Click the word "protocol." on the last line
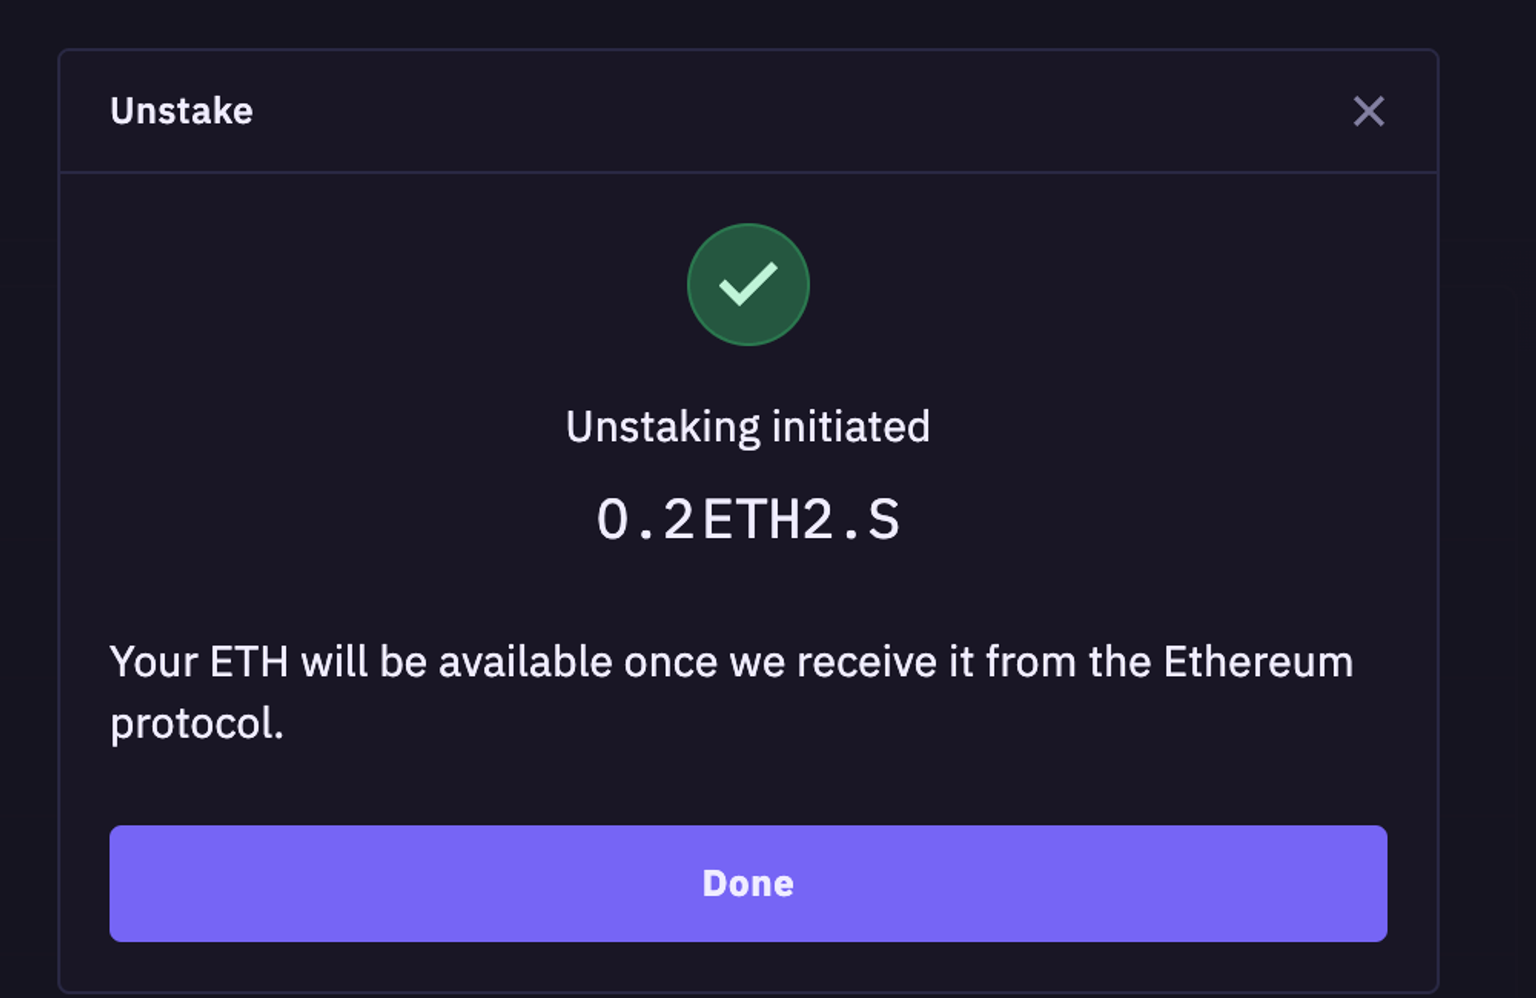Viewport: 1536px width, 998px height. pyautogui.click(x=196, y=724)
